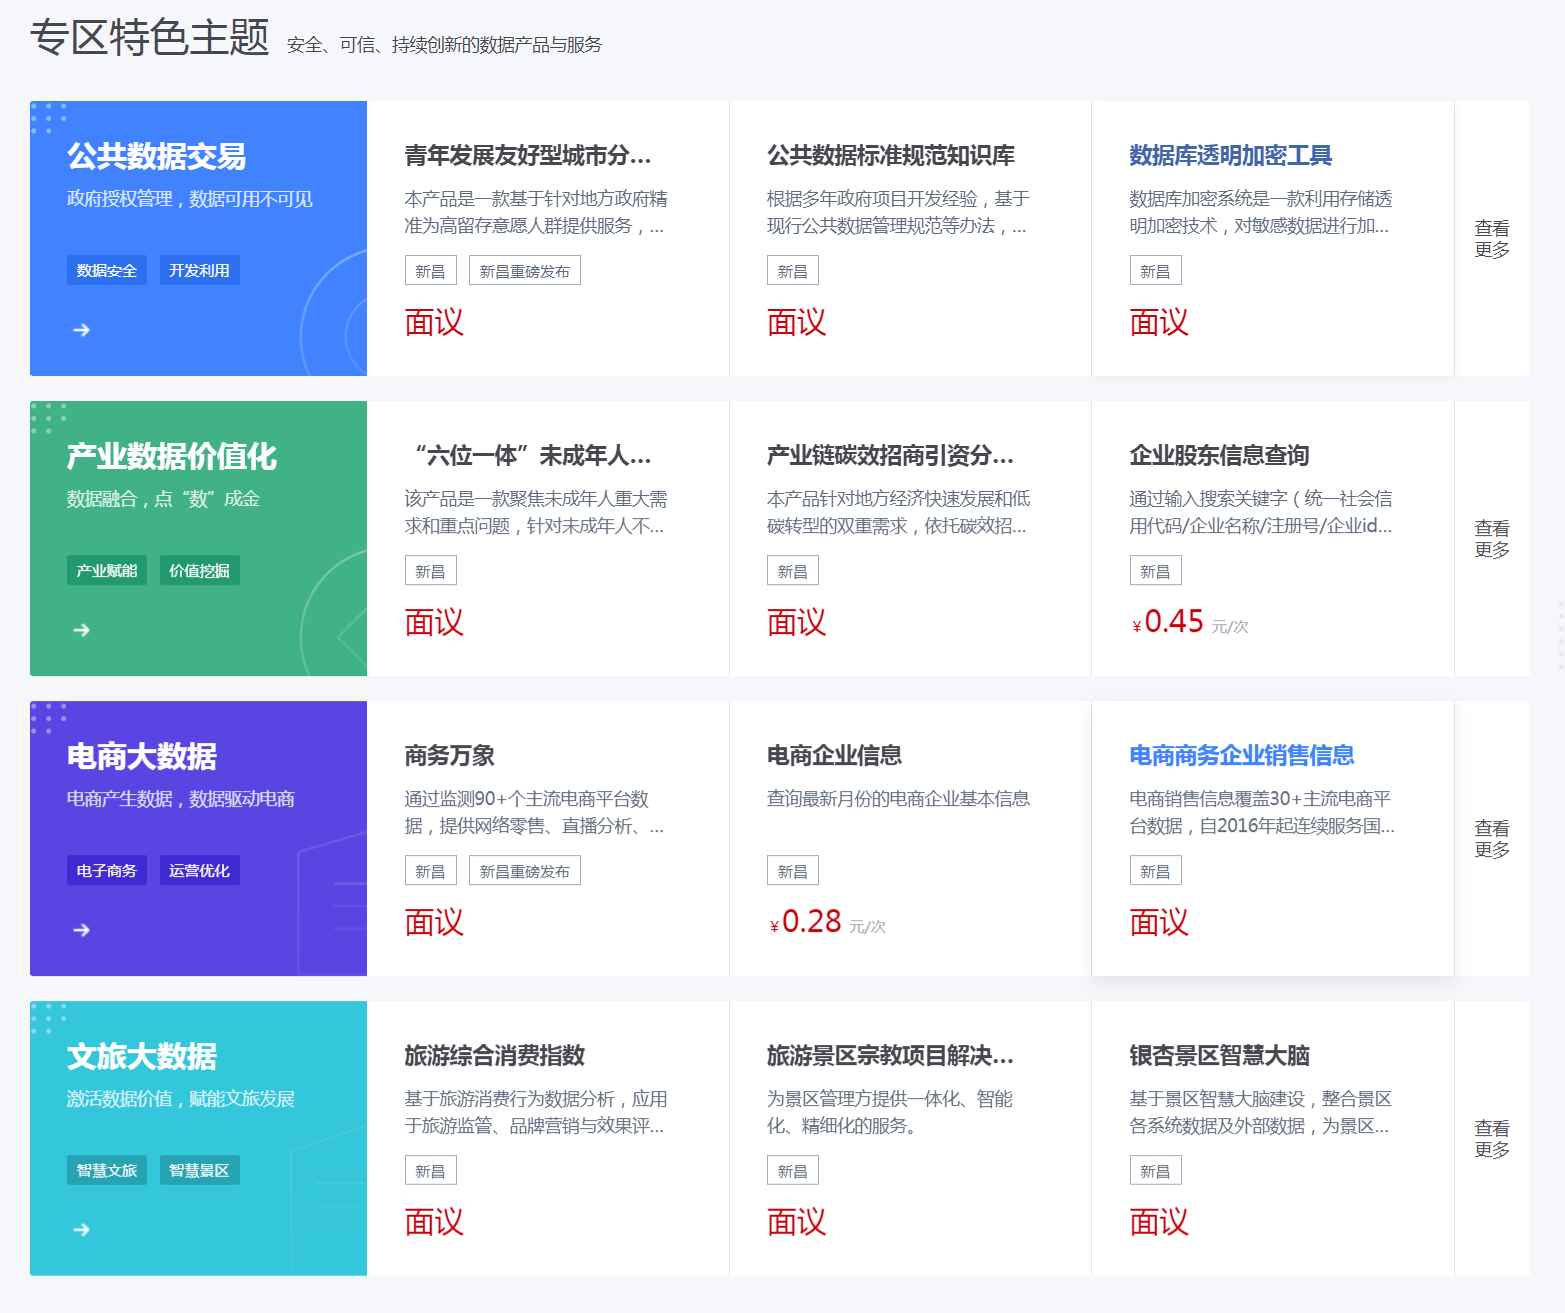This screenshot has width=1565, height=1313.
Task: Open product 青年发展友好型城市分...
Action: (528, 156)
